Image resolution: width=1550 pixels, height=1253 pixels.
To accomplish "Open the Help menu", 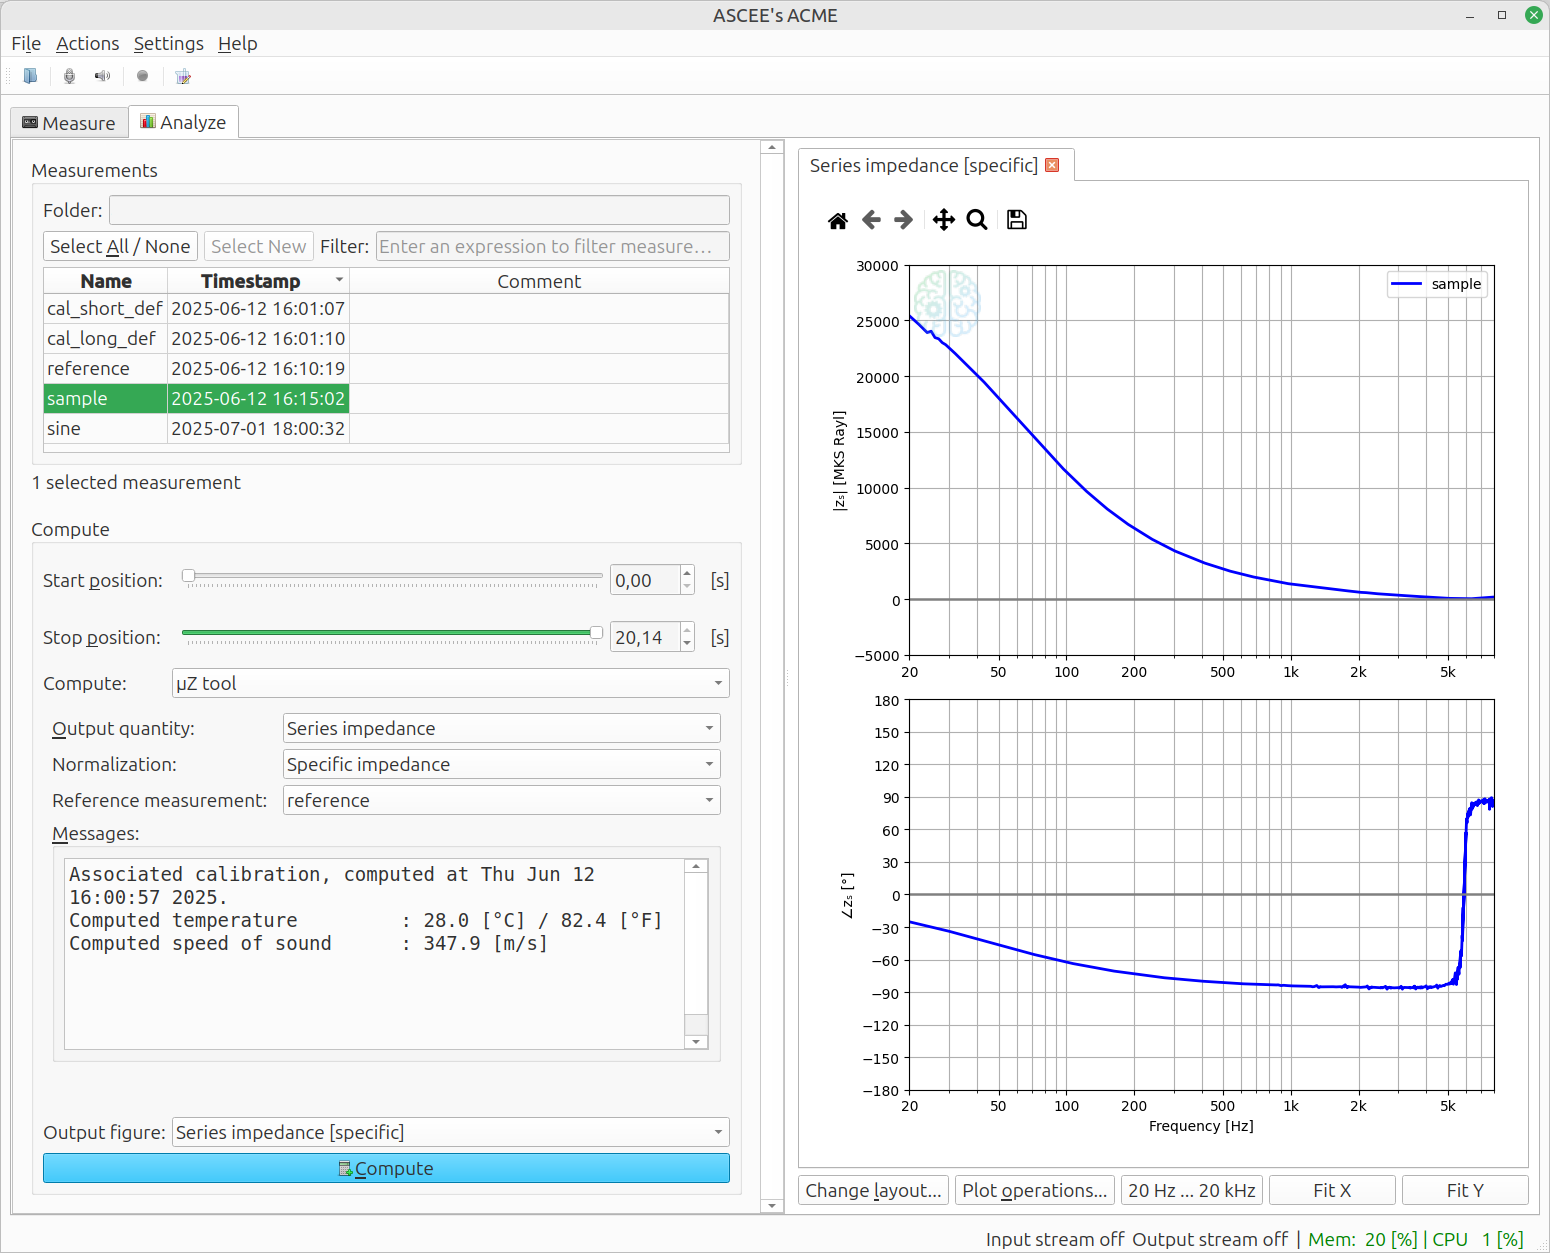I will point(237,43).
